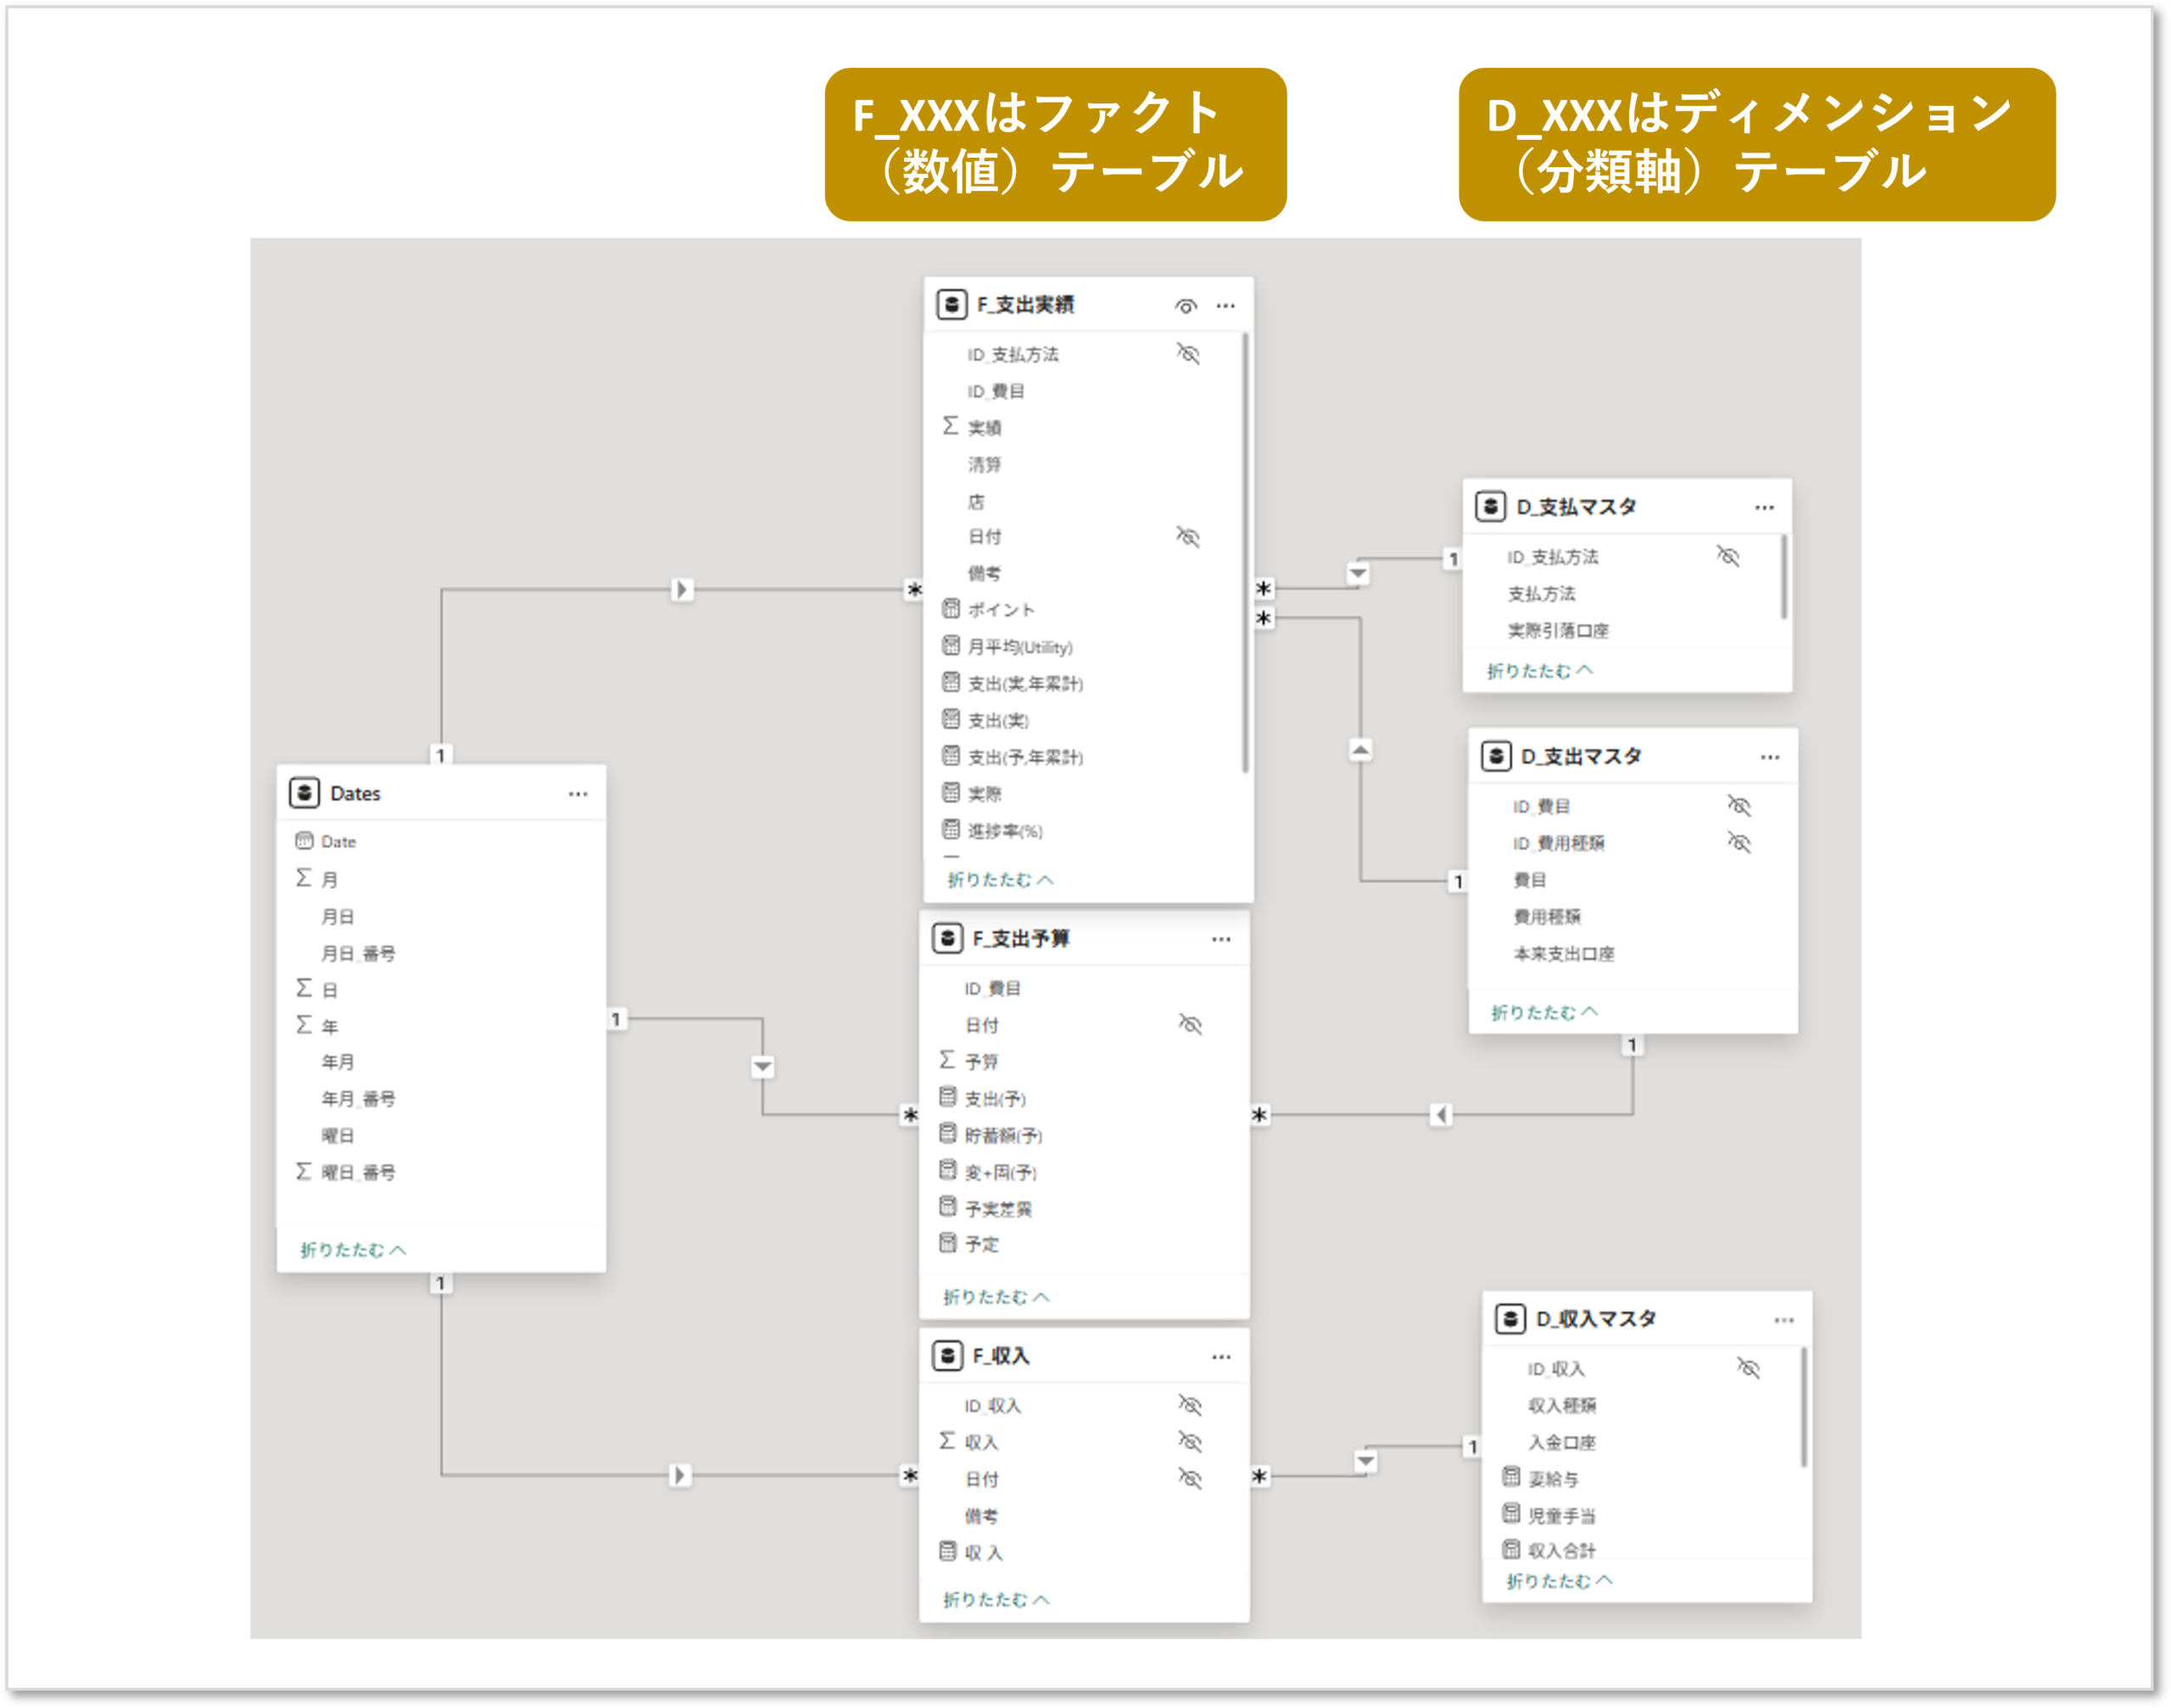
Task: Open the F_収入 table more options menu
Action: point(1221,1357)
